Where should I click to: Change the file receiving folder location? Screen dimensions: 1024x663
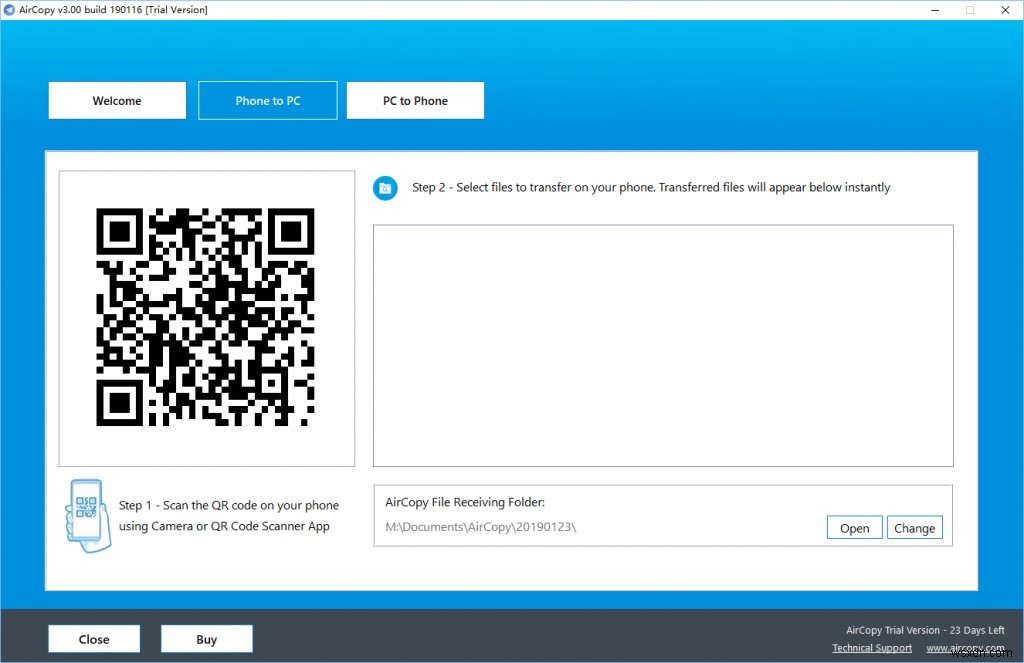(914, 527)
